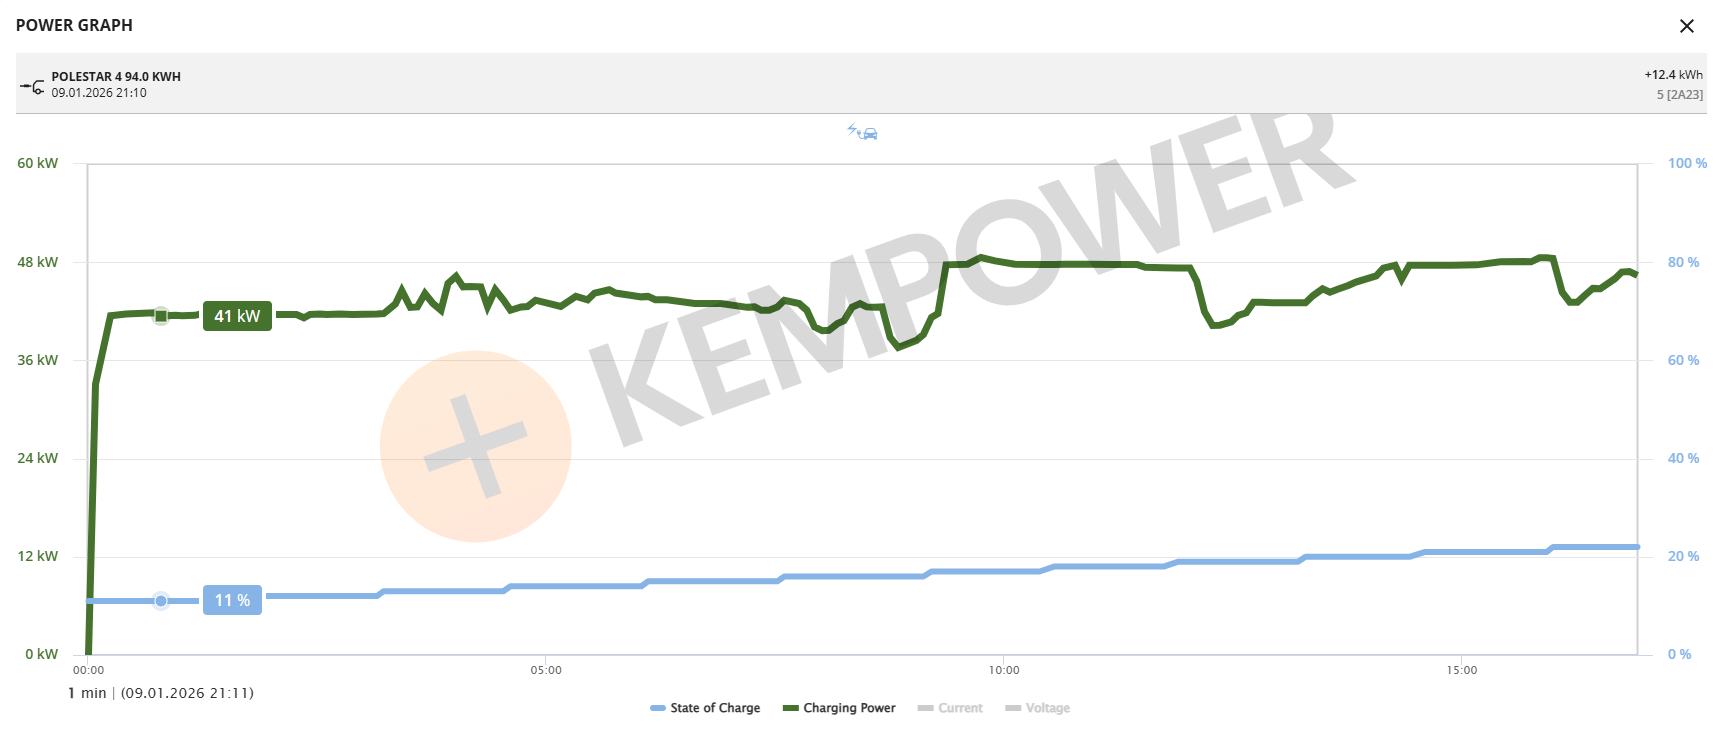Select the green Charging Power data point marker

[161, 316]
